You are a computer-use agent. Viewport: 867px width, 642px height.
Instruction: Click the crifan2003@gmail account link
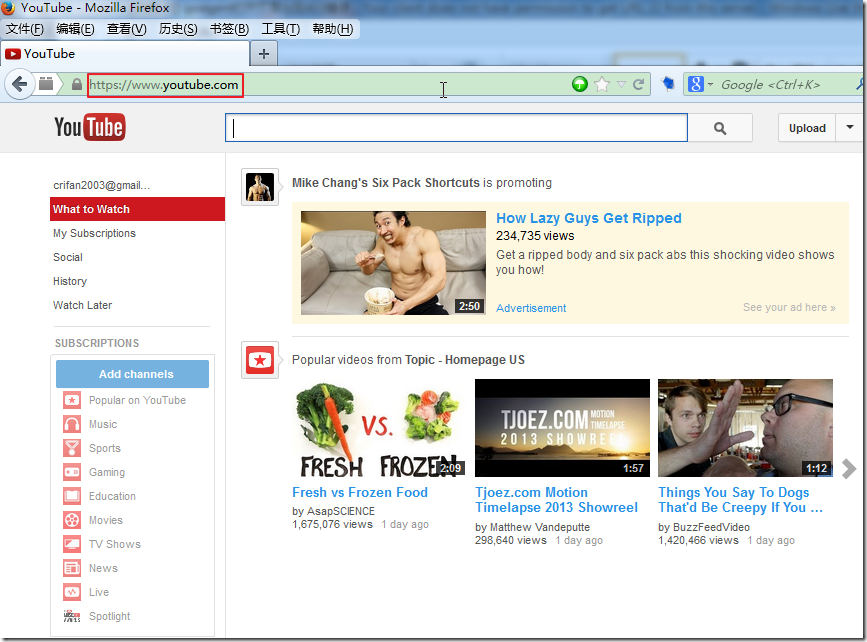(x=102, y=185)
